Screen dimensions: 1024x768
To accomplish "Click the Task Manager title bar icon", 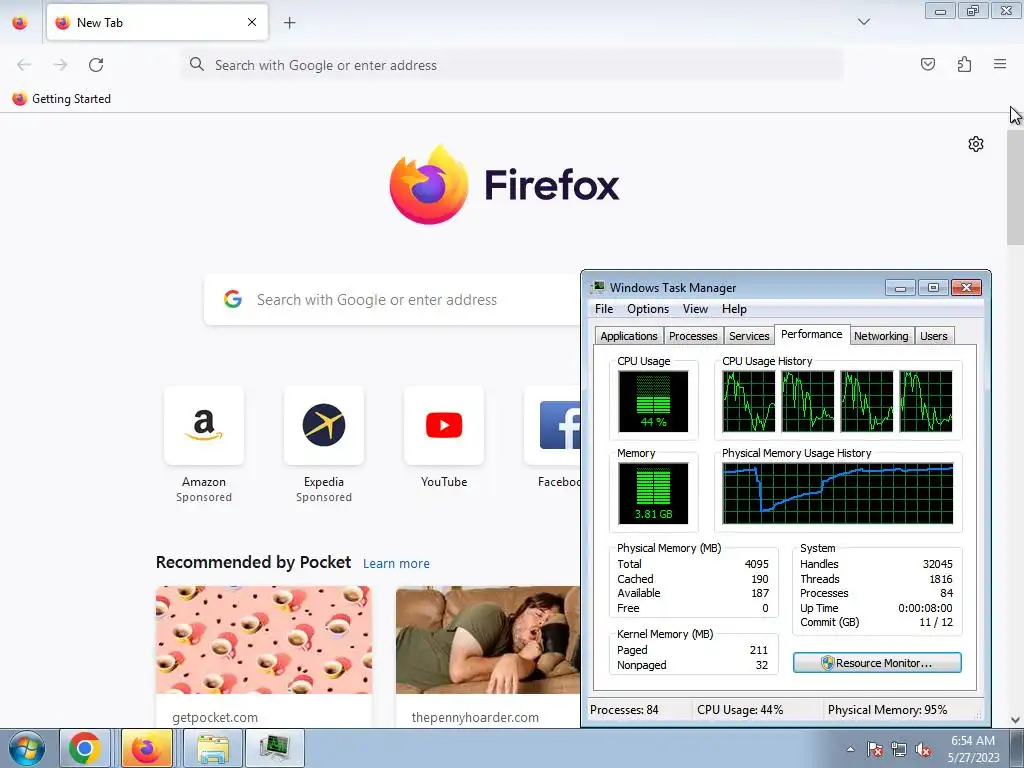I will (598, 287).
